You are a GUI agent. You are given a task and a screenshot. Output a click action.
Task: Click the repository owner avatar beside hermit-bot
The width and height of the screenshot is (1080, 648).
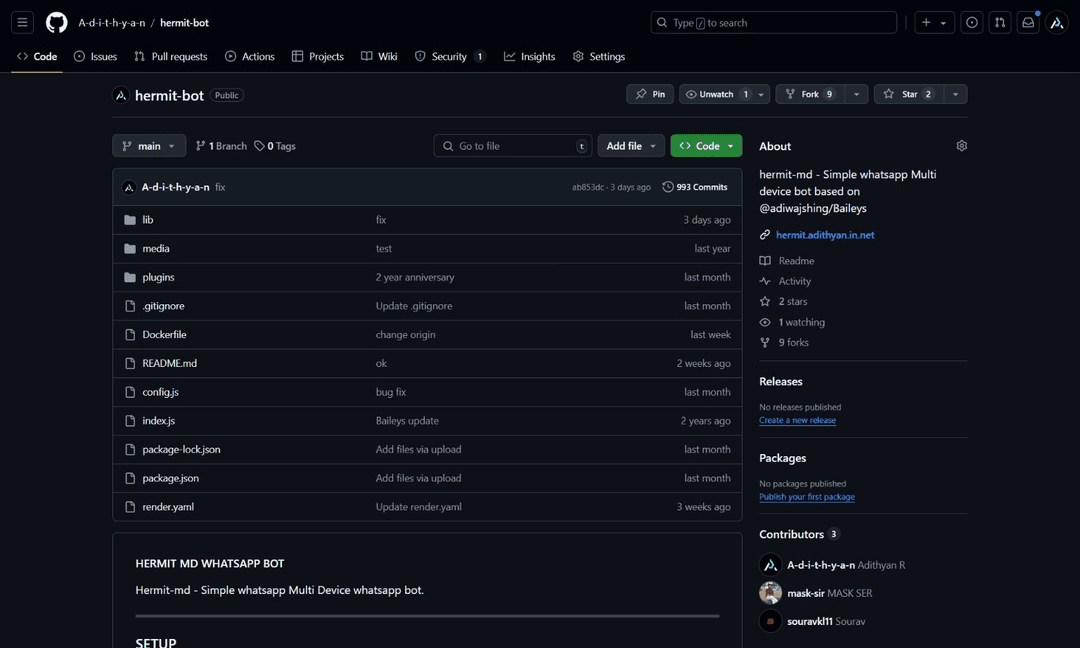(121, 96)
